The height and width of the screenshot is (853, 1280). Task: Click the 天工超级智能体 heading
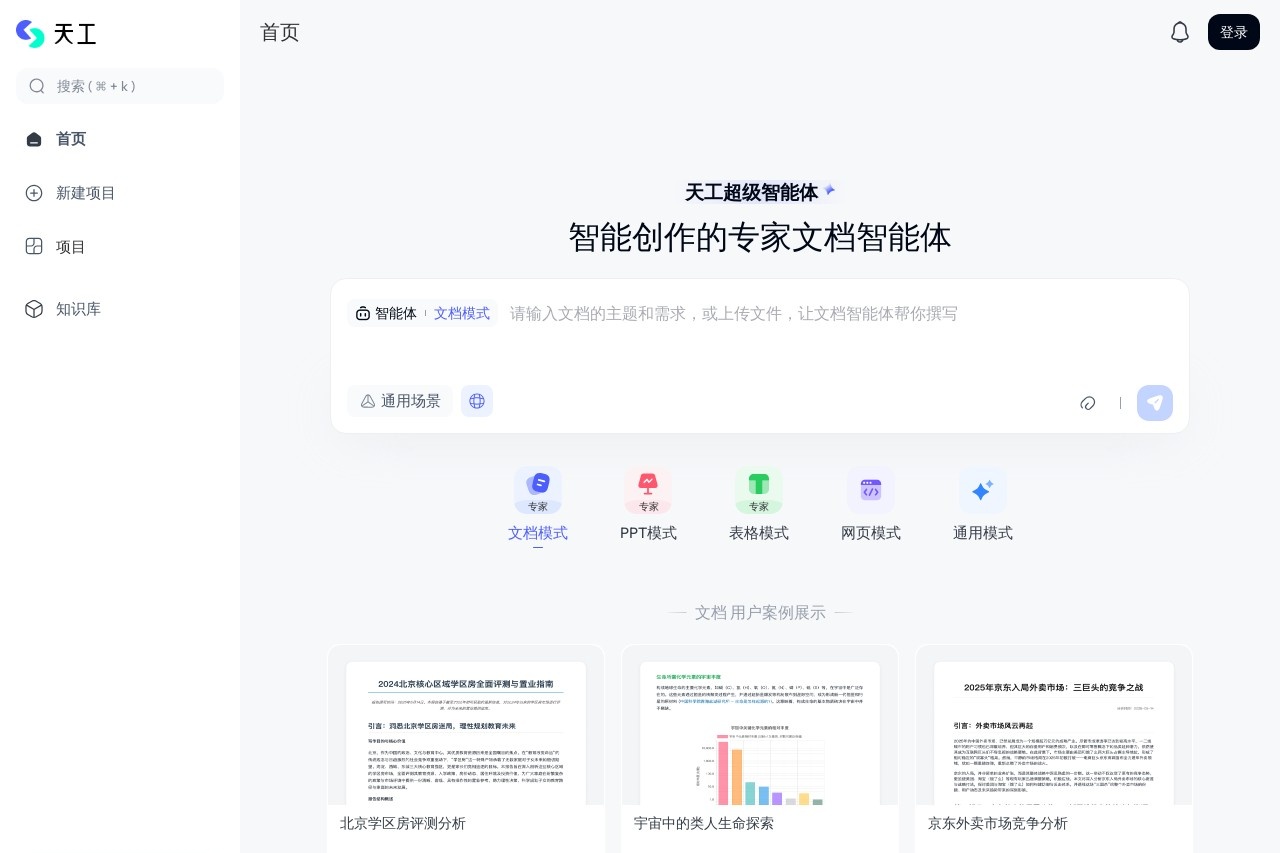click(x=751, y=192)
